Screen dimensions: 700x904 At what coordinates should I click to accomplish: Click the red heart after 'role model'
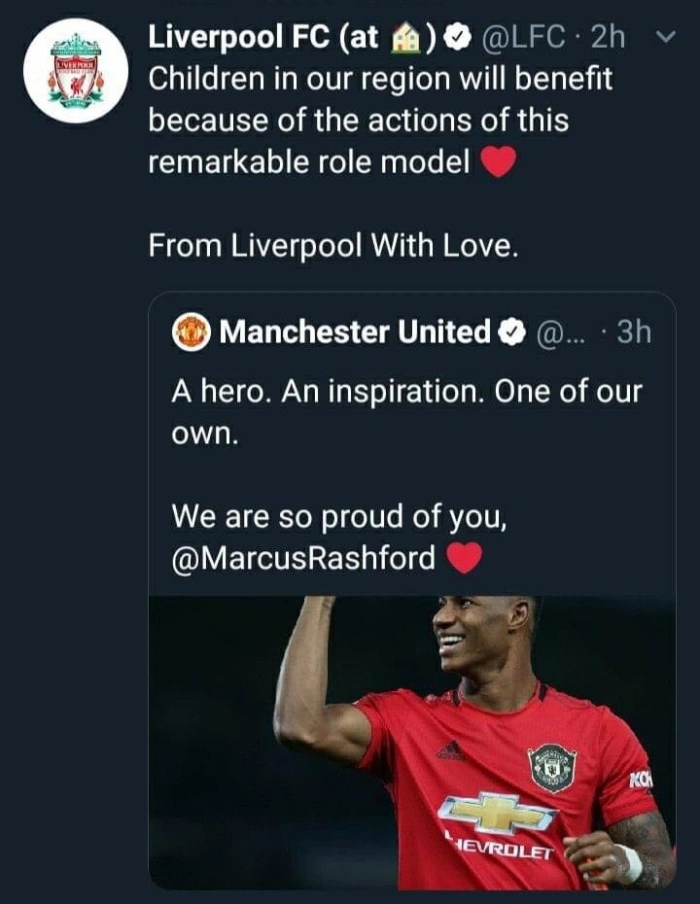click(498, 162)
